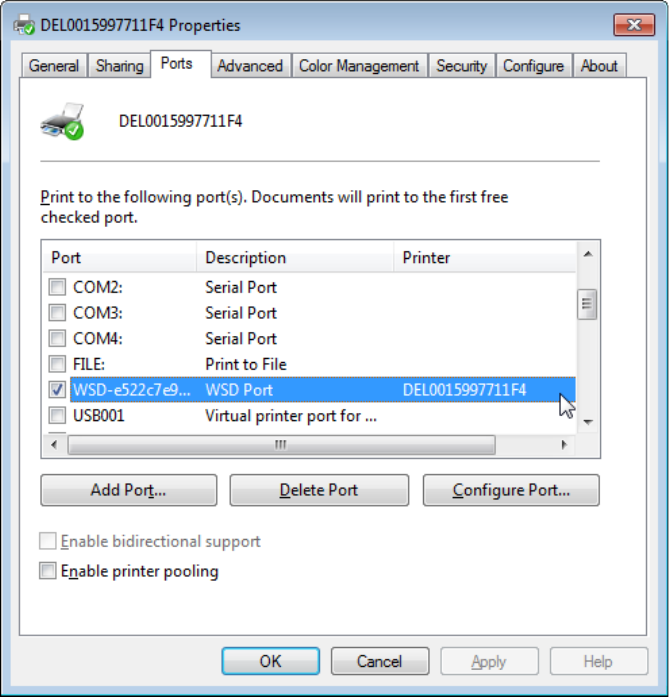
Task: Click the printer icon in the title bar
Action: click(24, 24)
